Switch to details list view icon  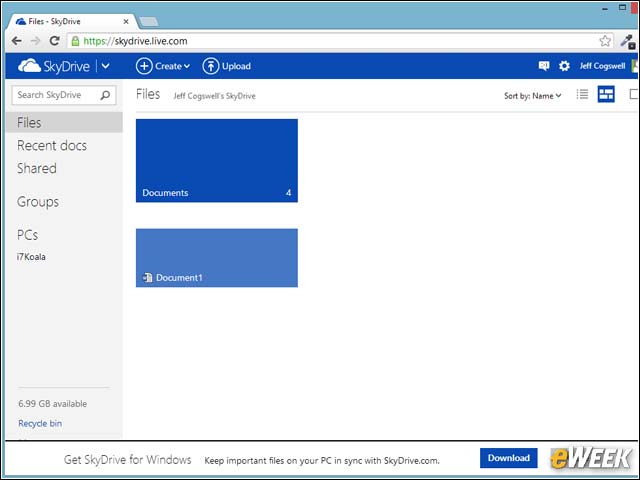pyautogui.click(x=582, y=94)
